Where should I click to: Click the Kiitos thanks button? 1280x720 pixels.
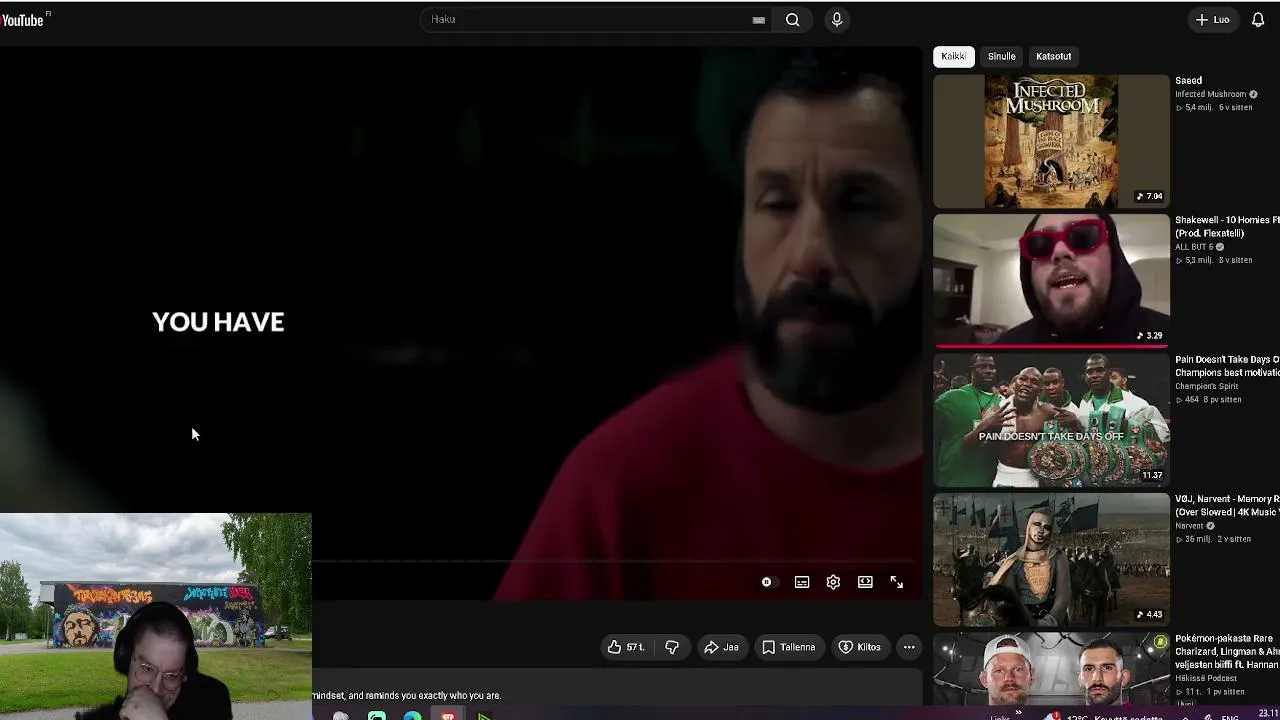pos(860,647)
